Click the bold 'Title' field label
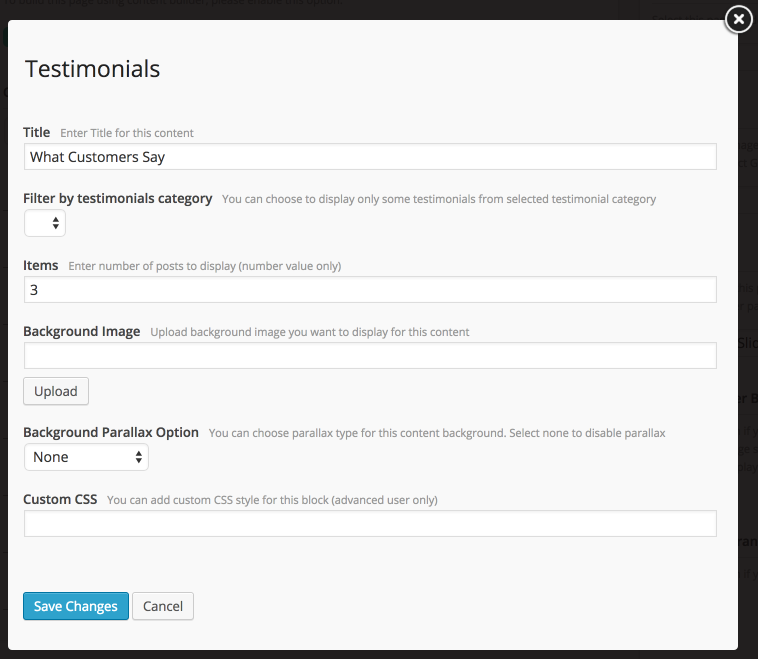The width and height of the screenshot is (758, 659). tap(37, 132)
